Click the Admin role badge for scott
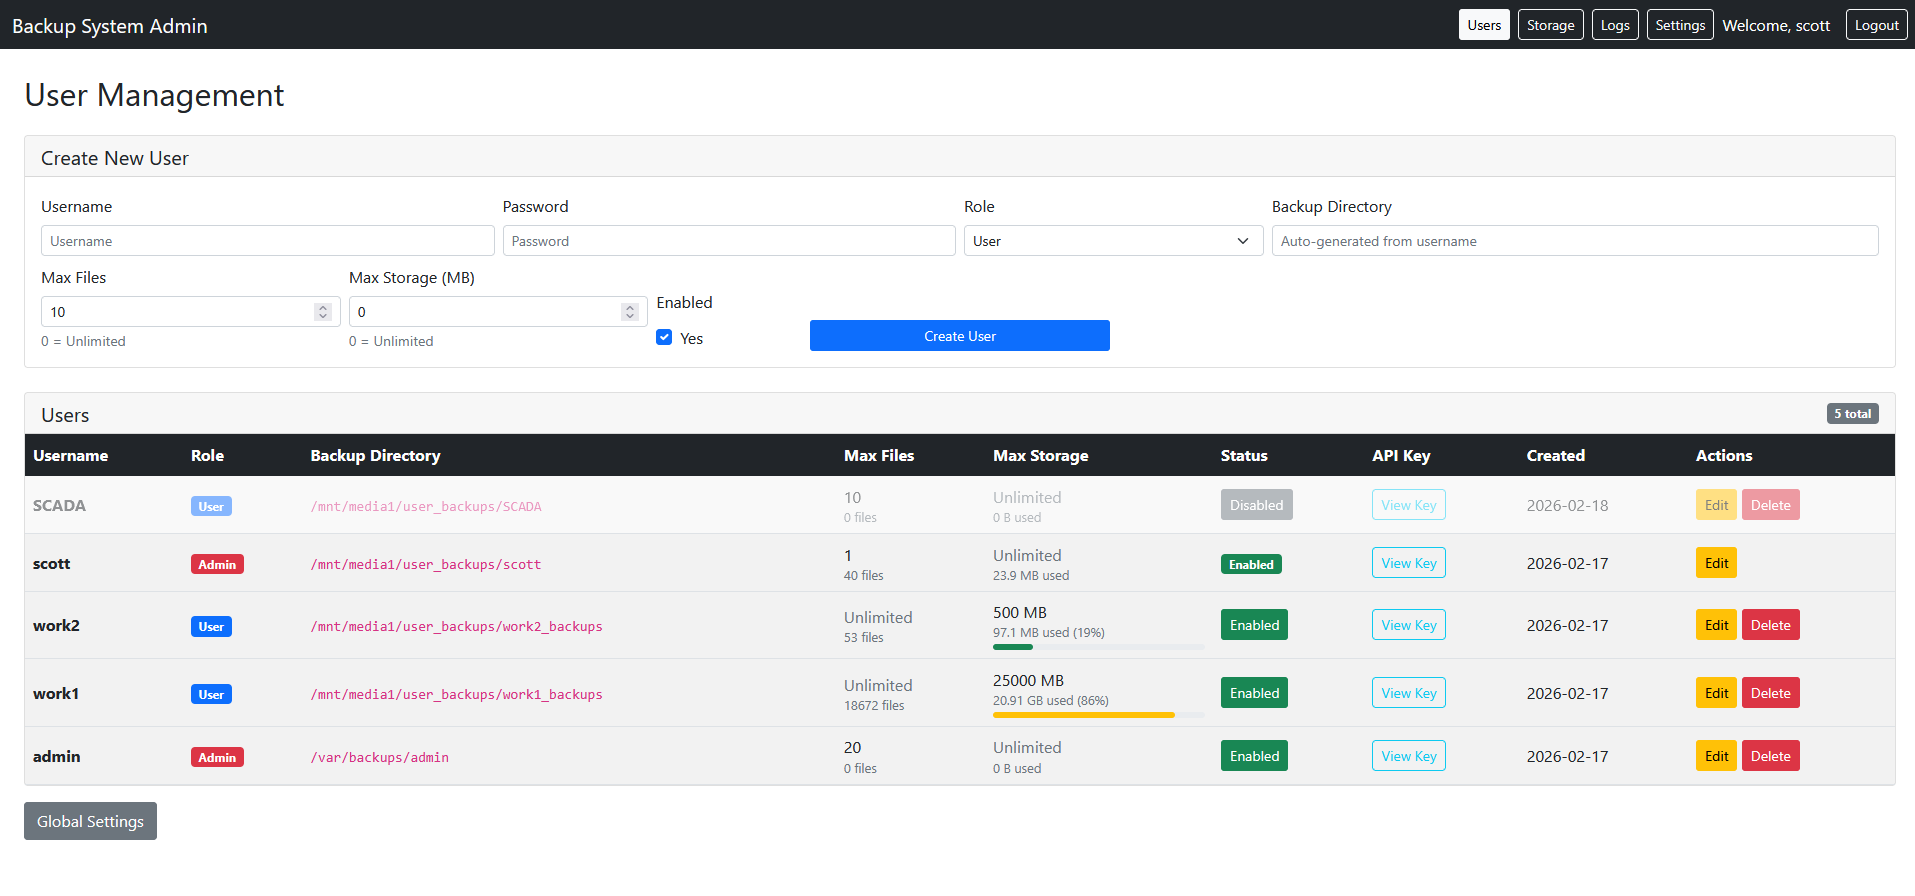Viewport: 1915px width, 896px height. point(217,564)
